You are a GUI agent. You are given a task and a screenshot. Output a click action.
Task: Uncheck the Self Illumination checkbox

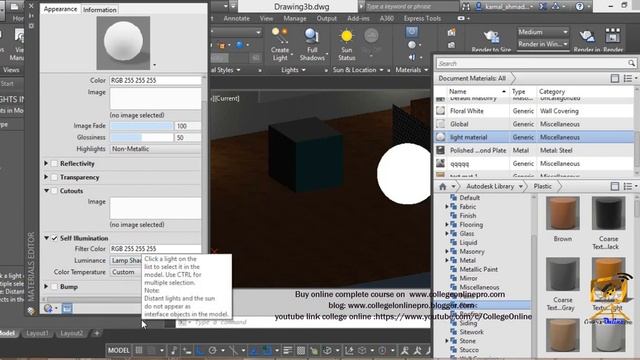click(54, 238)
